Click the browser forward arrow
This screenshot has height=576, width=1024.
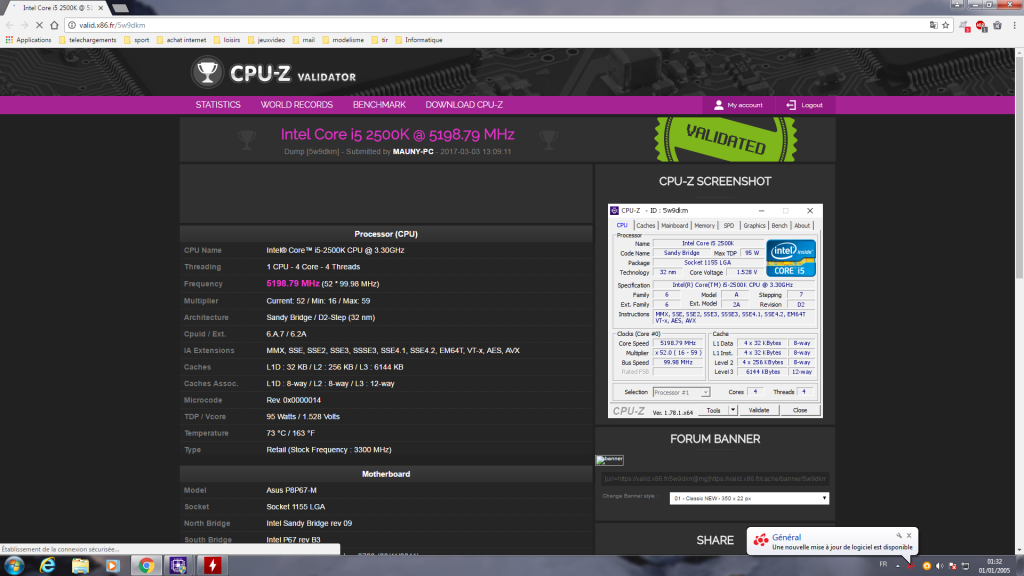(x=24, y=25)
